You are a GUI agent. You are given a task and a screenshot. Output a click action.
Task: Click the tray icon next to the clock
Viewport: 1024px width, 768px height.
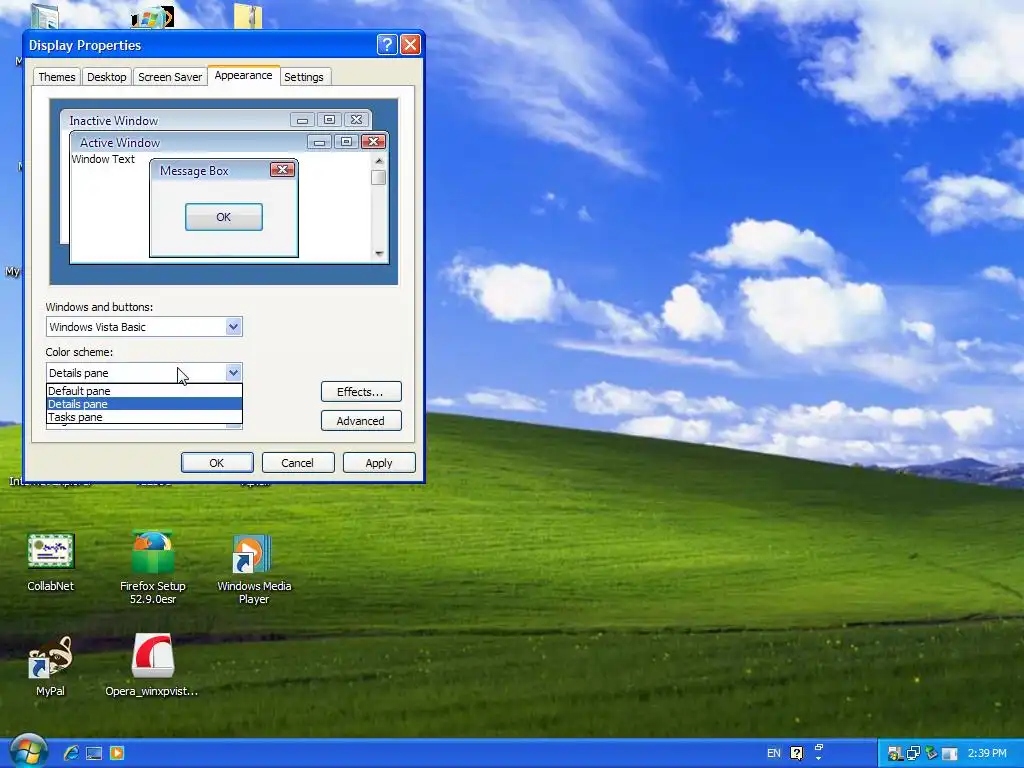tap(950, 754)
